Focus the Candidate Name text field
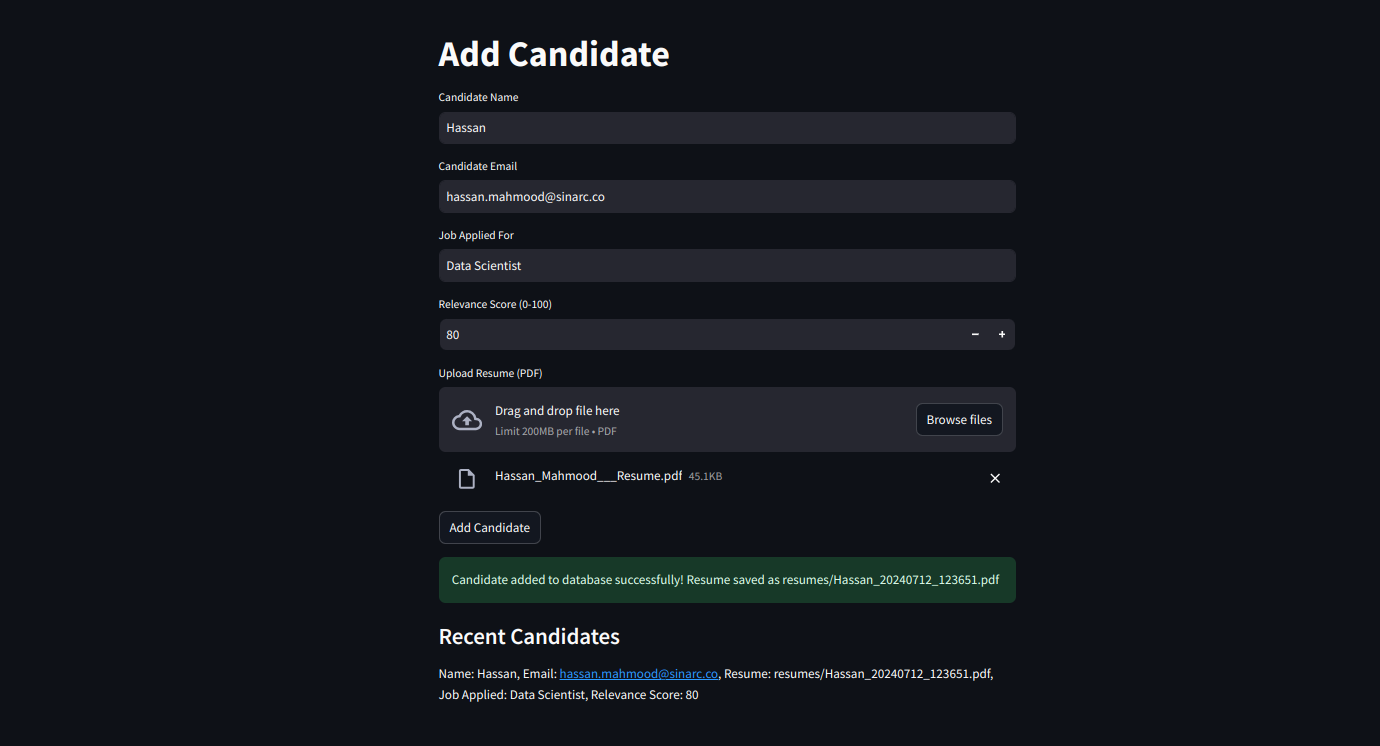 click(x=727, y=128)
